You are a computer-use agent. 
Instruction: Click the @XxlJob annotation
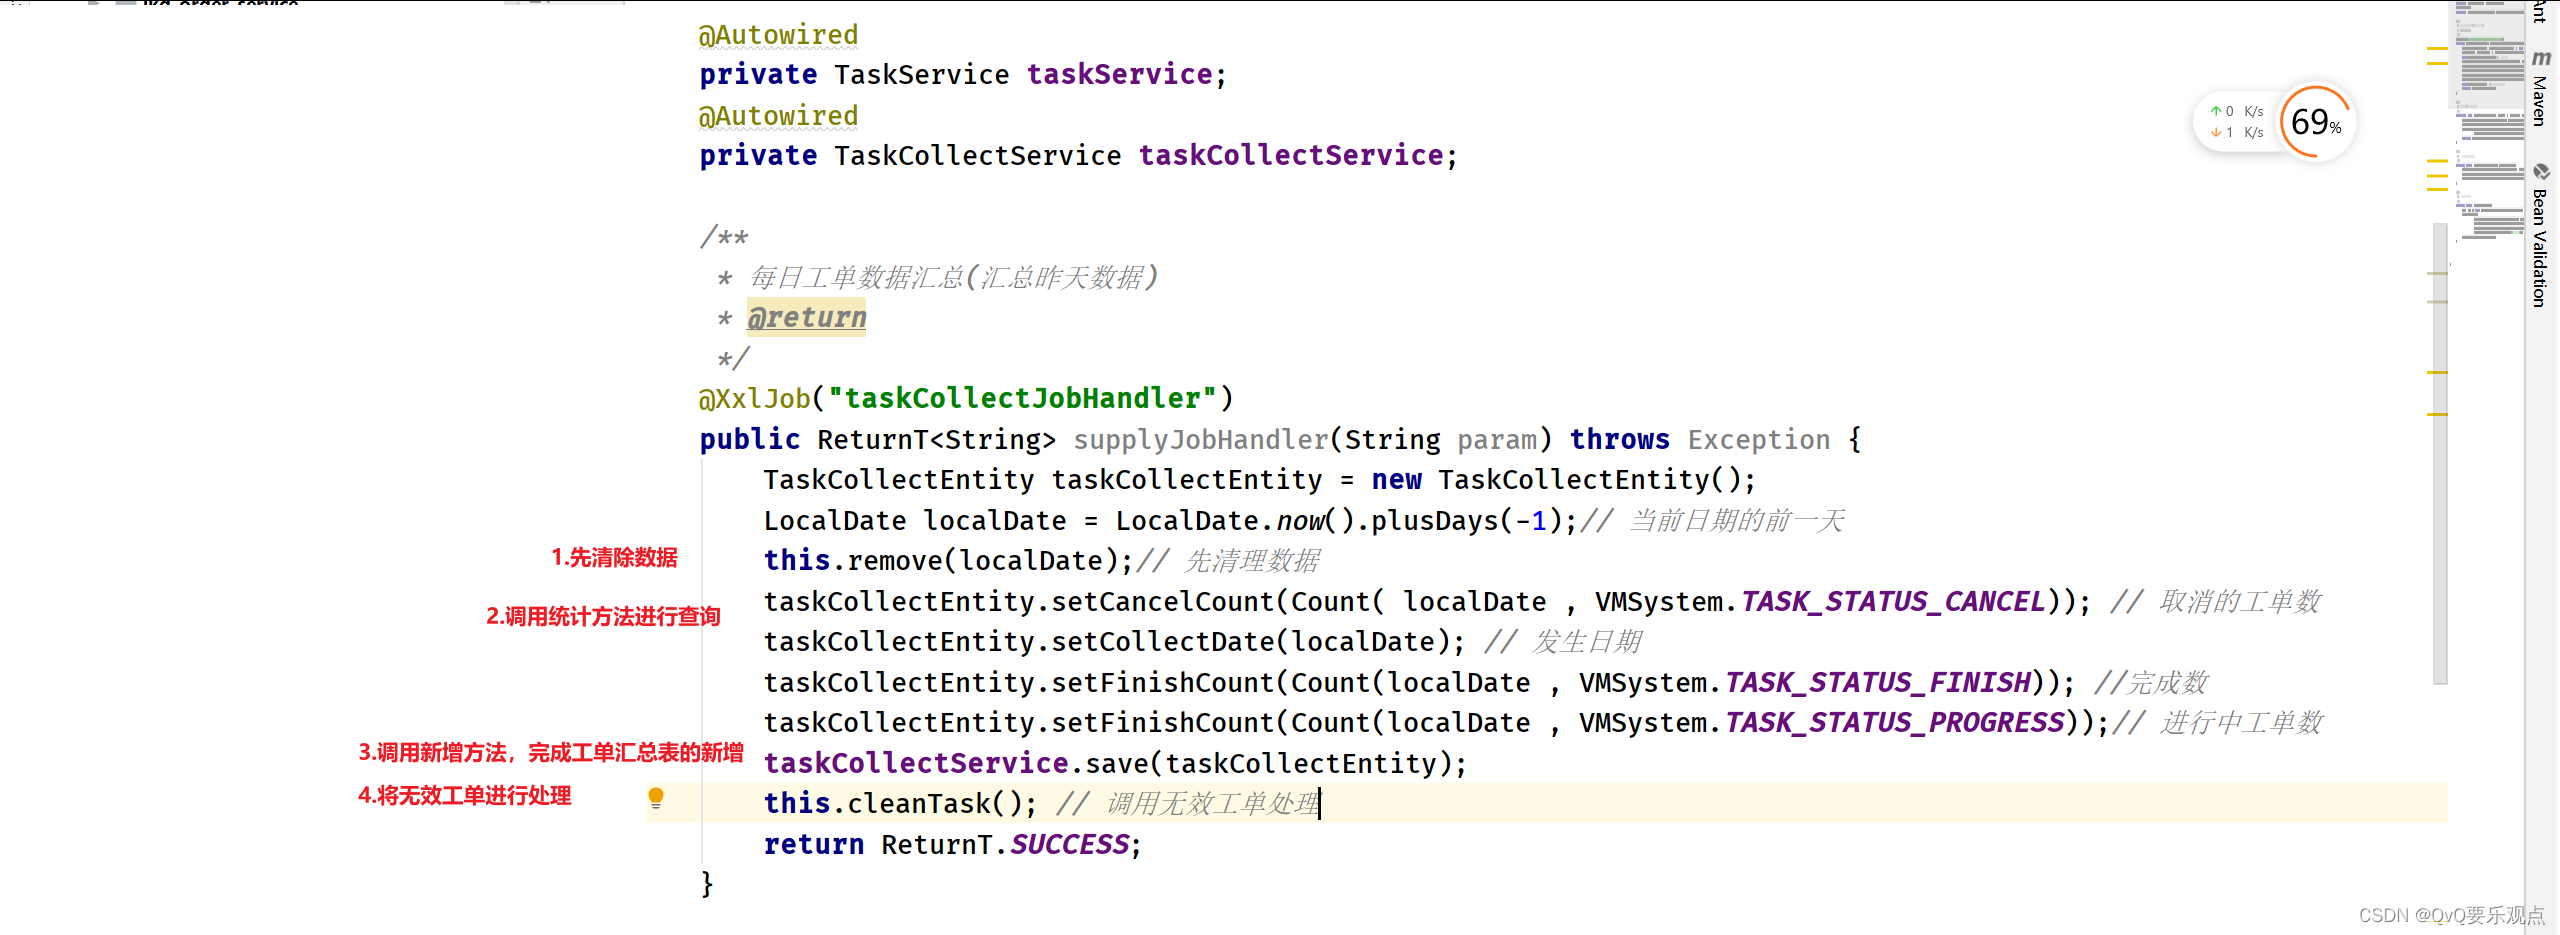[754, 399]
